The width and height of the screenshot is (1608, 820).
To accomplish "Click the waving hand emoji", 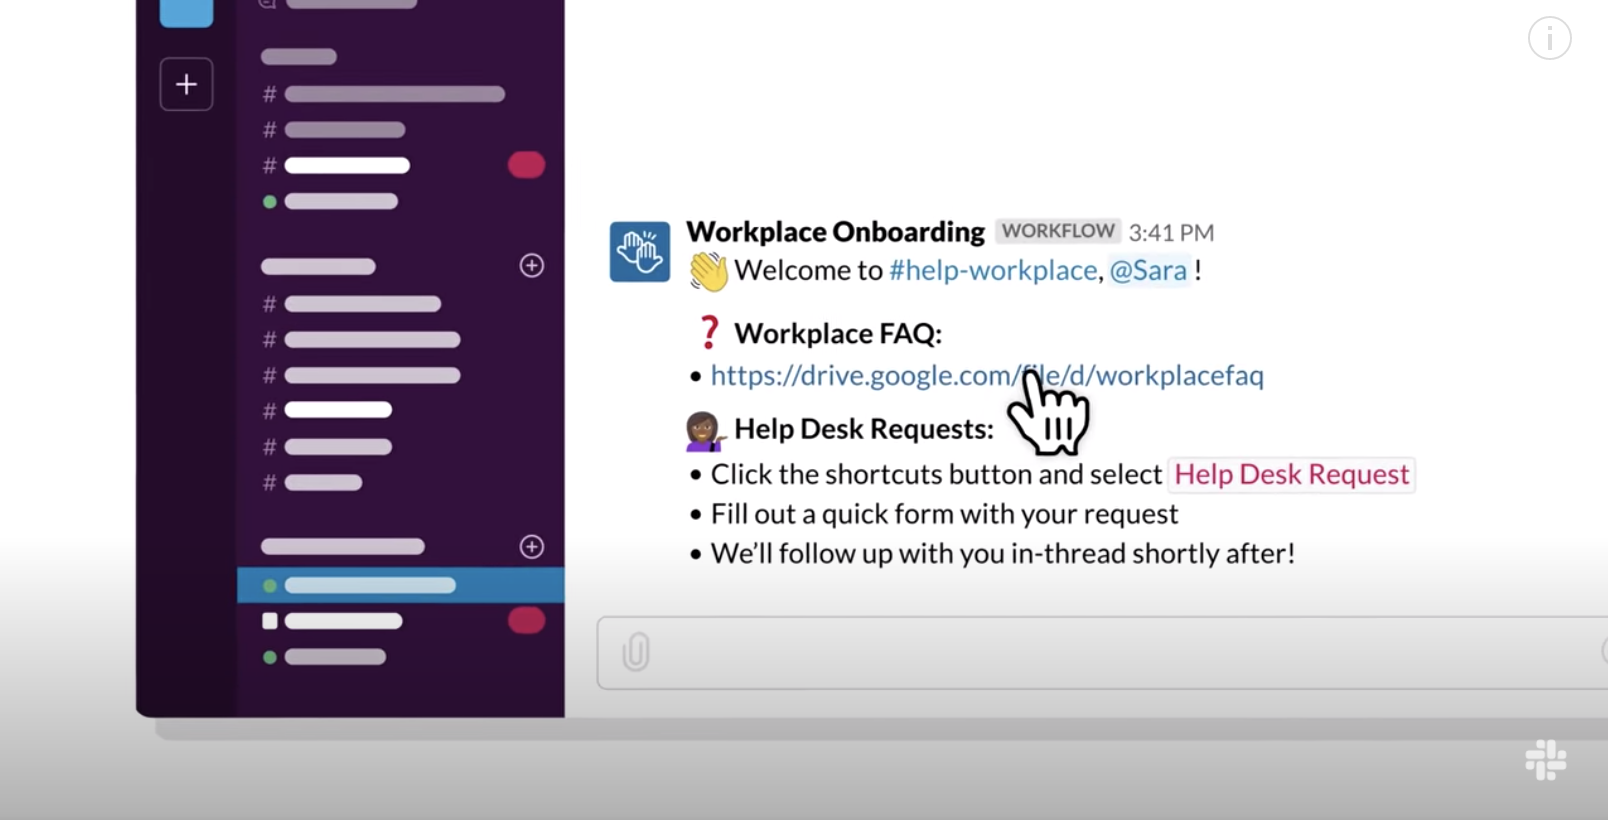I will pyautogui.click(x=708, y=271).
